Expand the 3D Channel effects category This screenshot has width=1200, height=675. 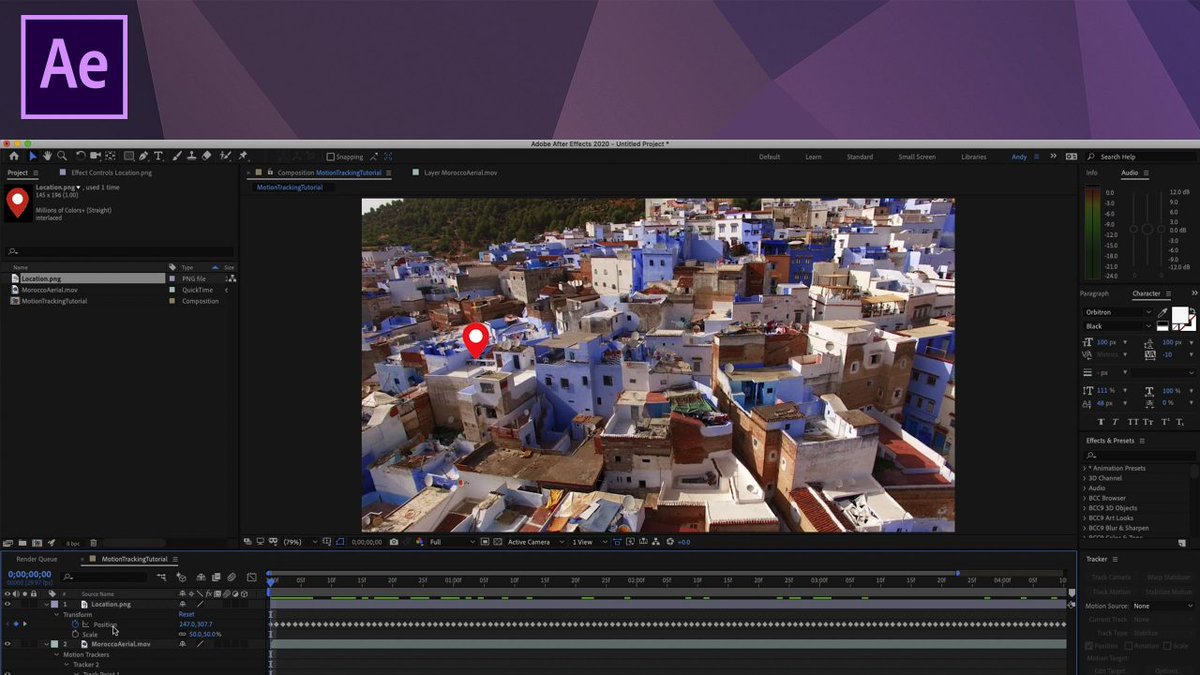click(1084, 478)
